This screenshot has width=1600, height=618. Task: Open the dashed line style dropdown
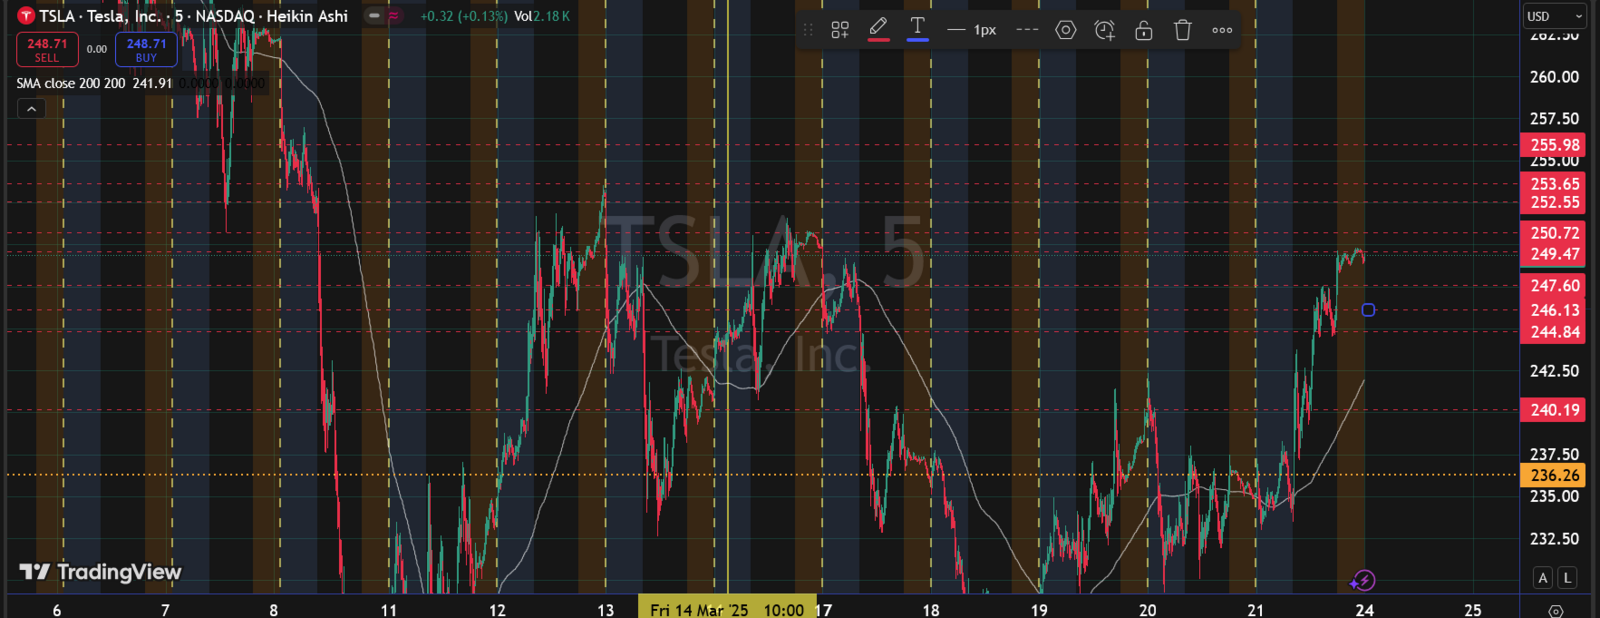point(1027,30)
